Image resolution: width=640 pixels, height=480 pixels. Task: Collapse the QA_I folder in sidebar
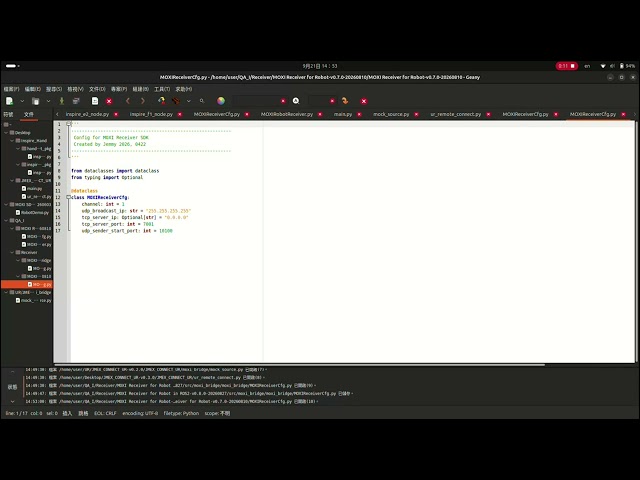(x=6, y=220)
